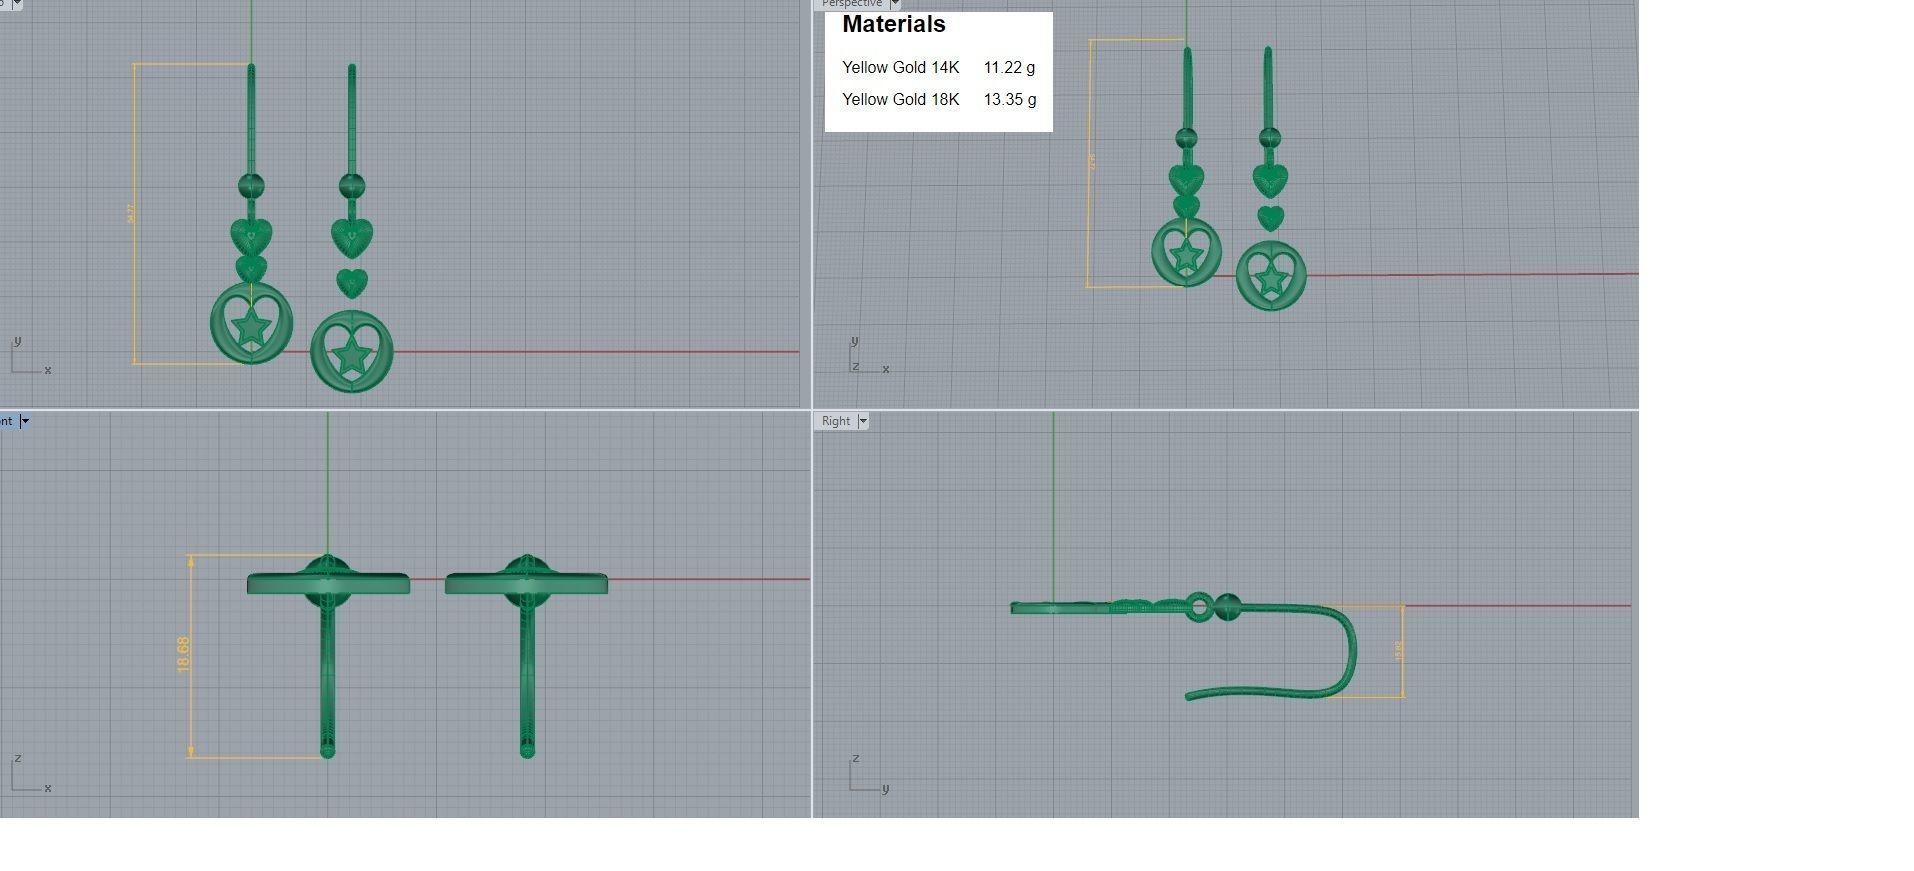Click the XZ axis icon in Front viewport

pyautogui.click(x=30, y=774)
